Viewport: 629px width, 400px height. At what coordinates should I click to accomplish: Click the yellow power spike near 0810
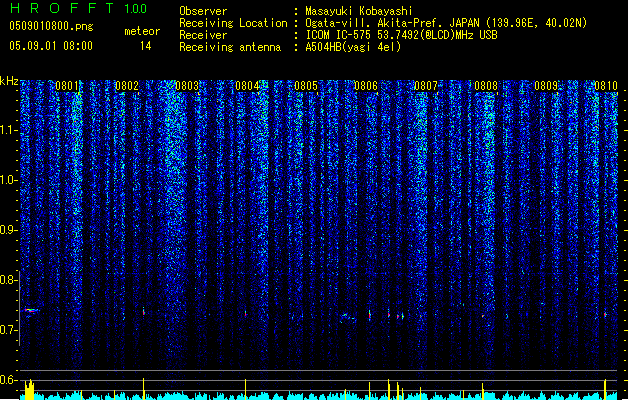pos(605,389)
